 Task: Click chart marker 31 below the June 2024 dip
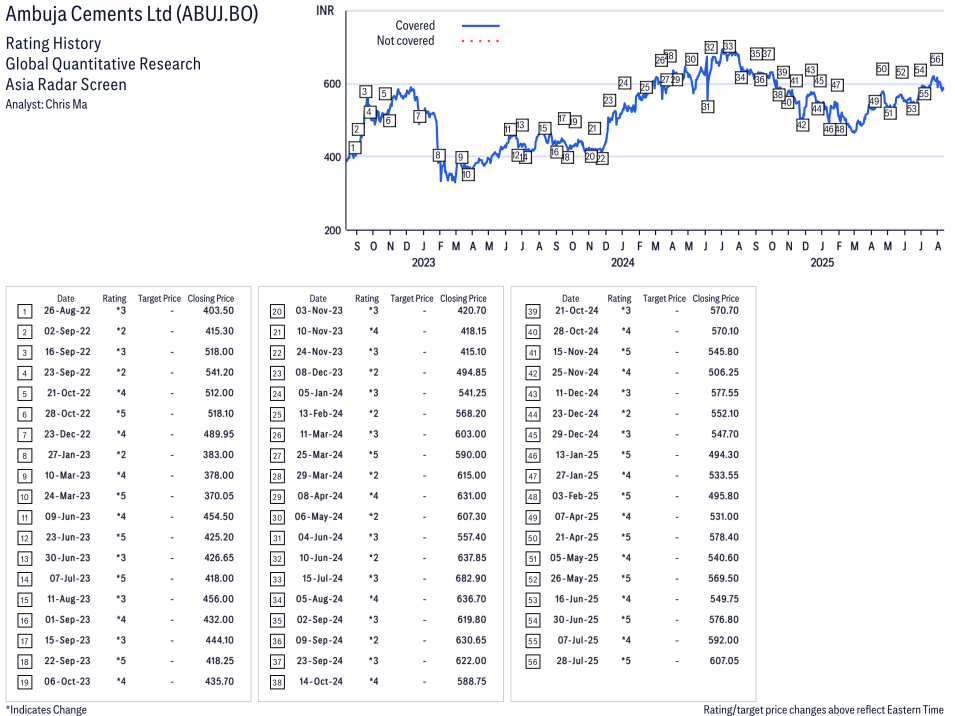tap(706, 107)
